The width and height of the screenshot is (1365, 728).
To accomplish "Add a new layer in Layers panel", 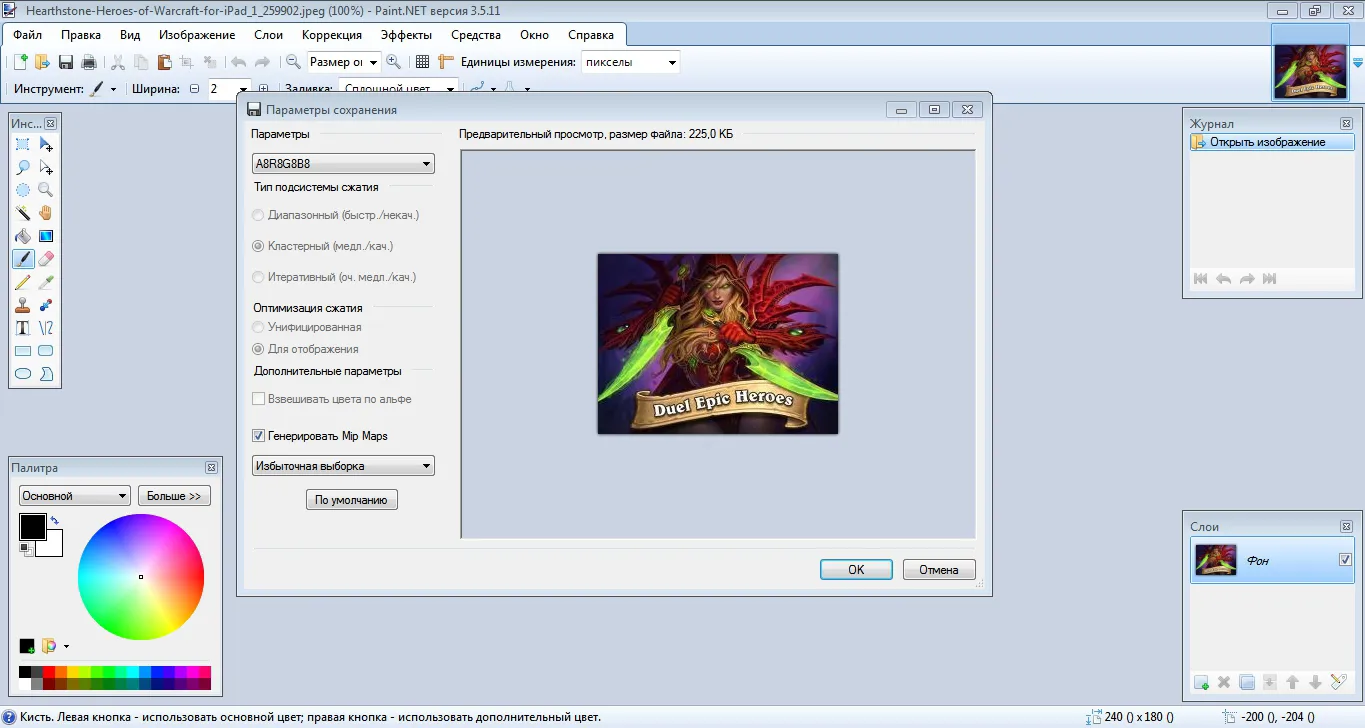I will point(1201,682).
